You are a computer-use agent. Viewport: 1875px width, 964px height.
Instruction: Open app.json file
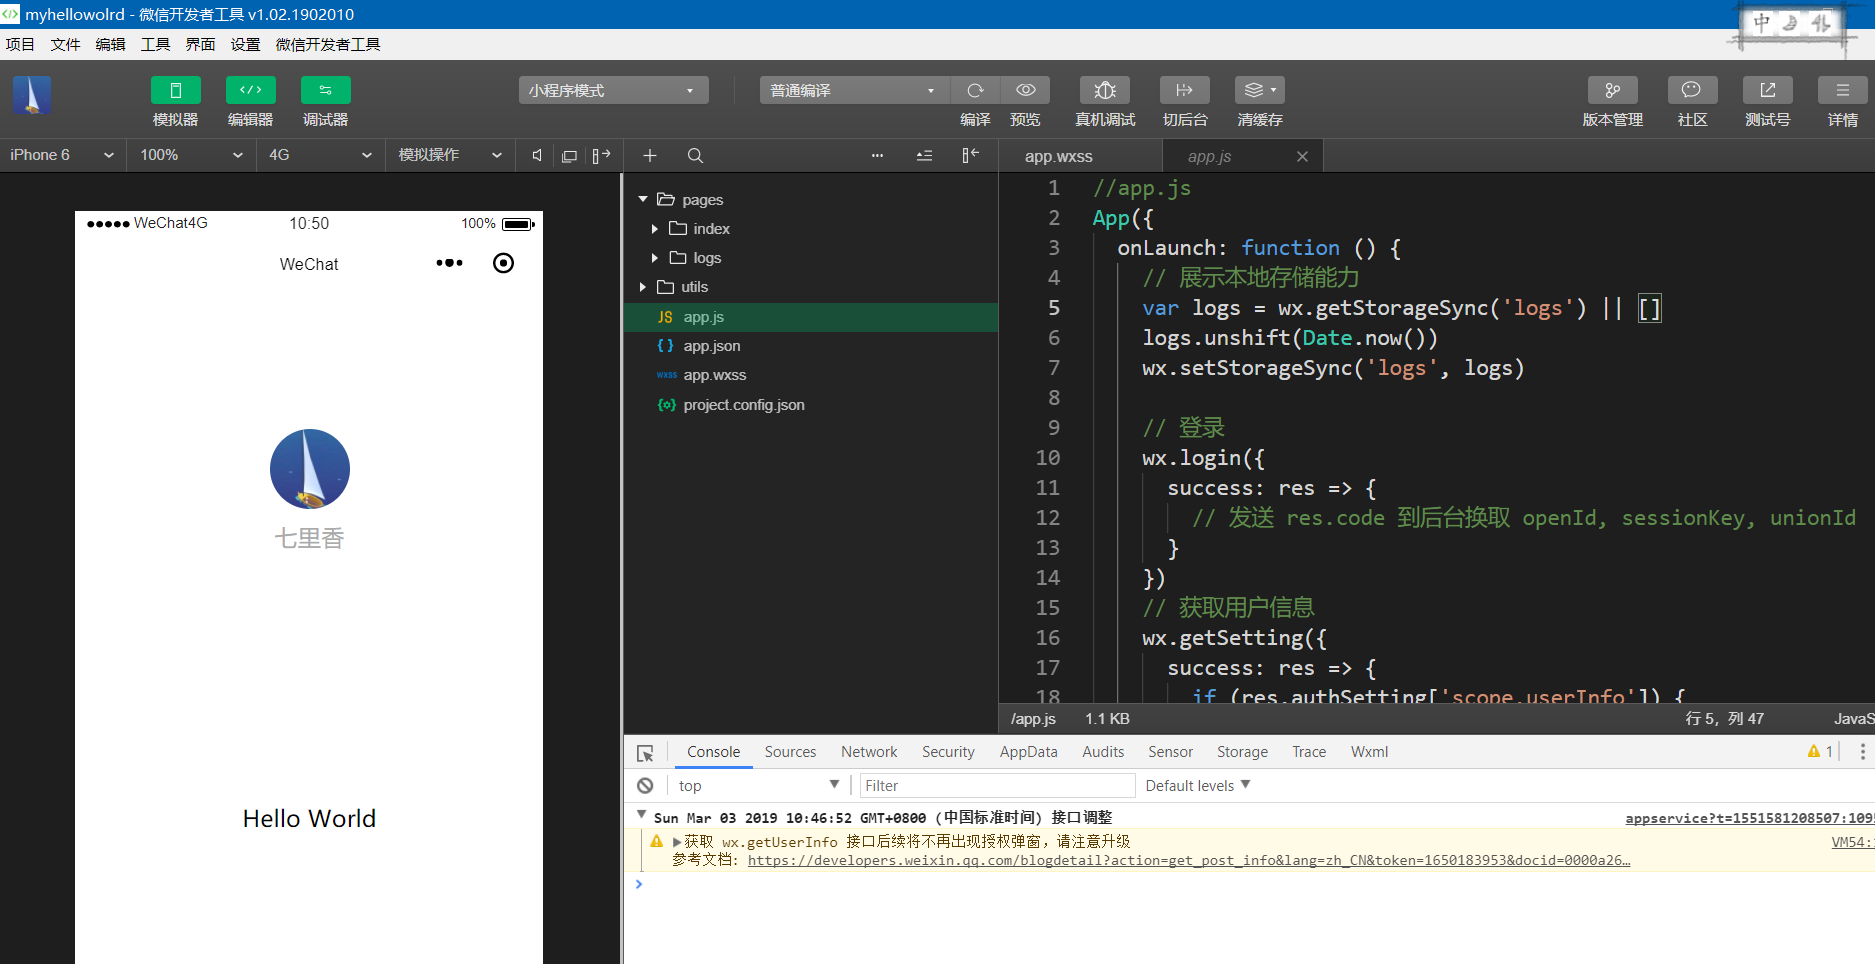click(811, 346)
